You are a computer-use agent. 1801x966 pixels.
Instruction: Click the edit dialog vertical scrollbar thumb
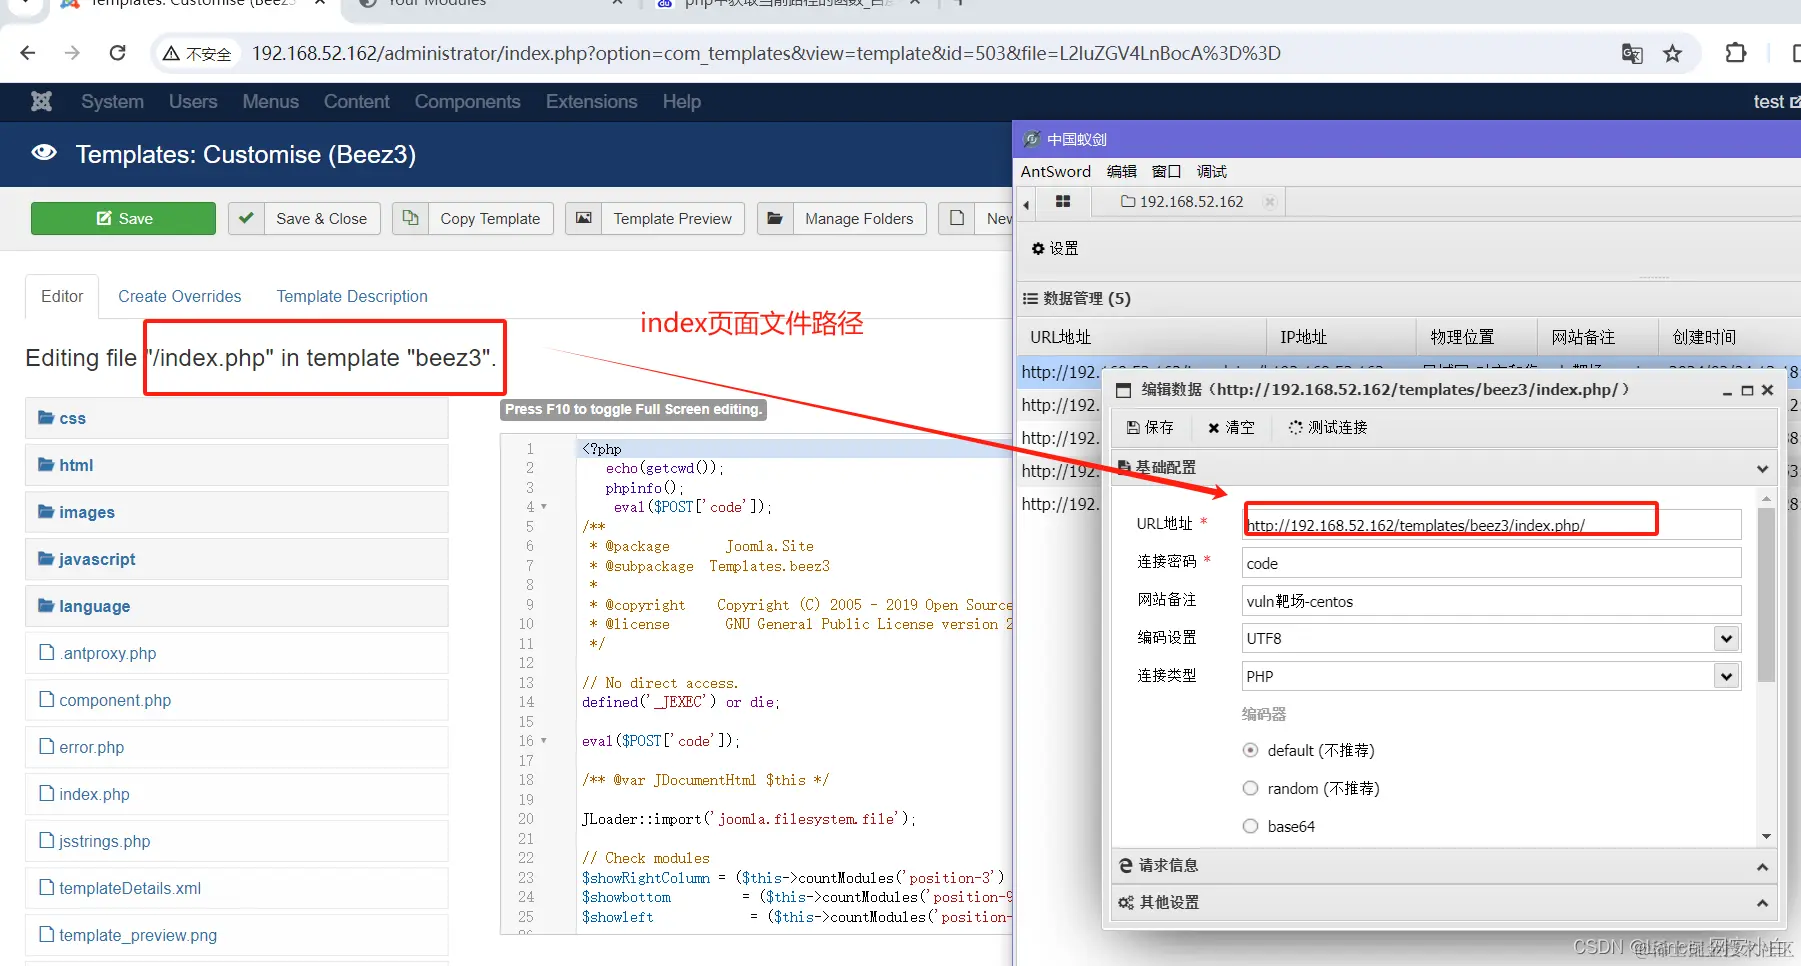[1766, 595]
